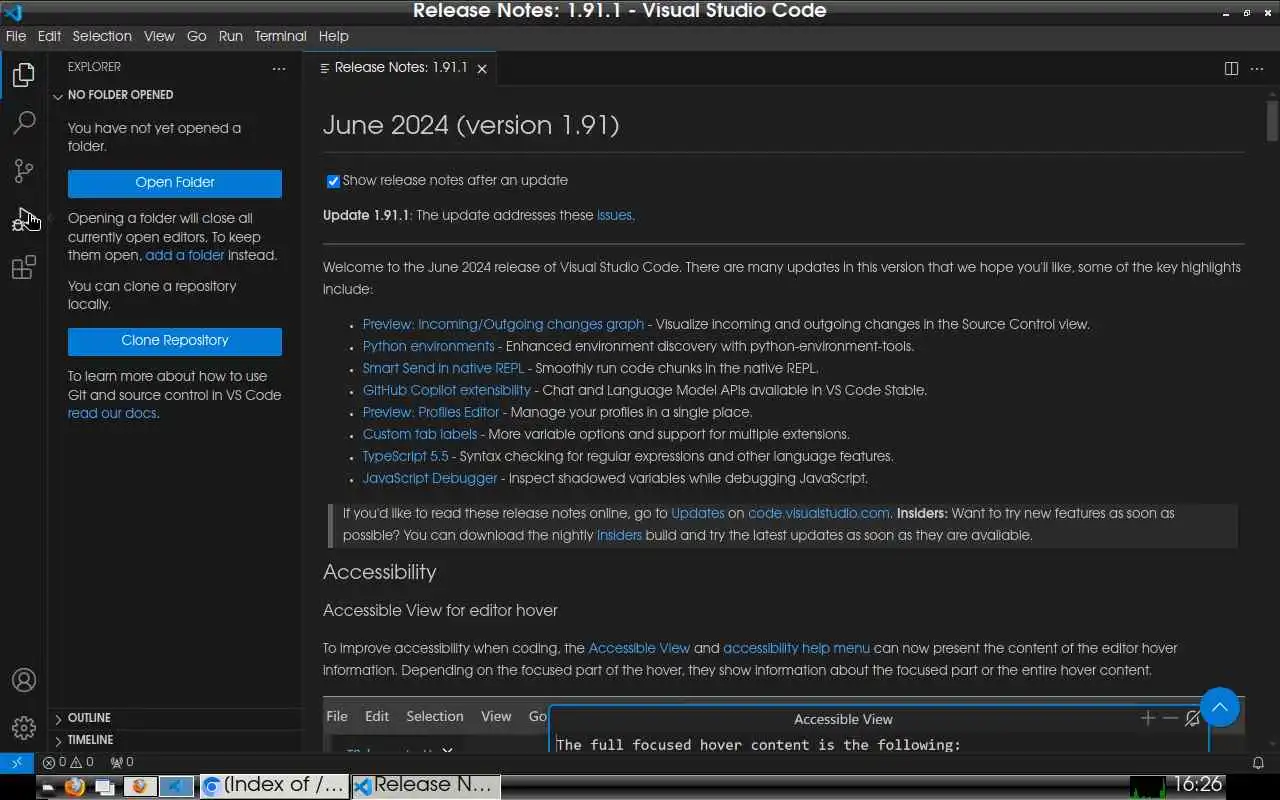Open the read our docs link
This screenshot has width=1280, height=800.
(x=112, y=413)
